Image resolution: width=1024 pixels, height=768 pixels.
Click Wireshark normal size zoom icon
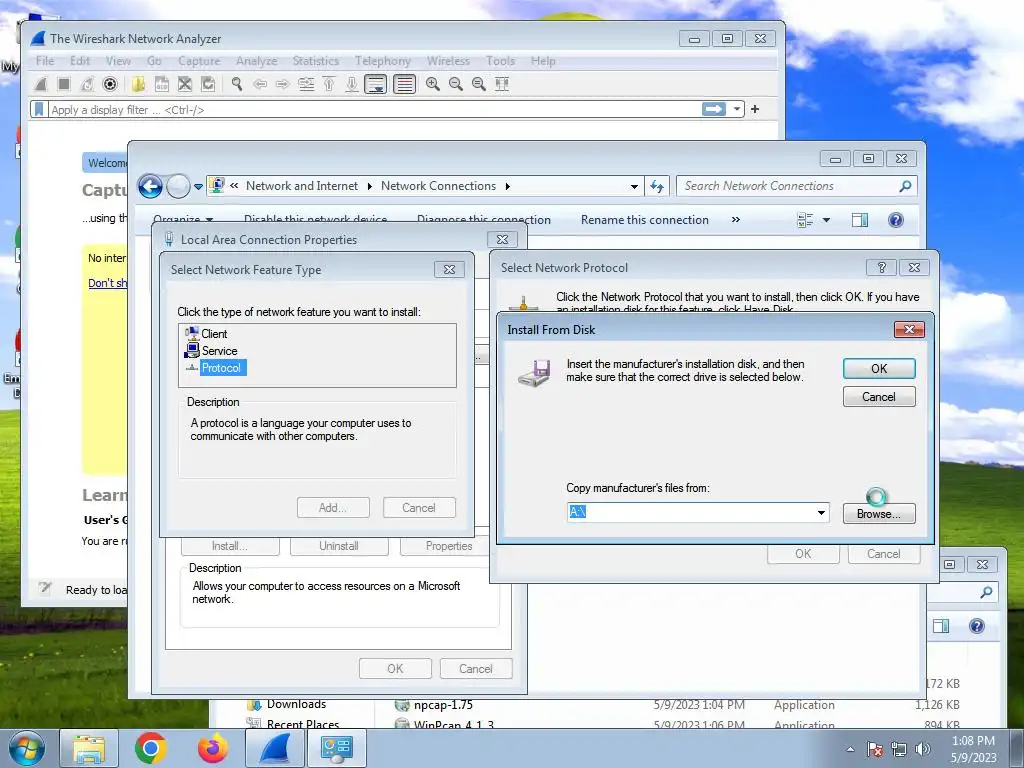(x=479, y=84)
